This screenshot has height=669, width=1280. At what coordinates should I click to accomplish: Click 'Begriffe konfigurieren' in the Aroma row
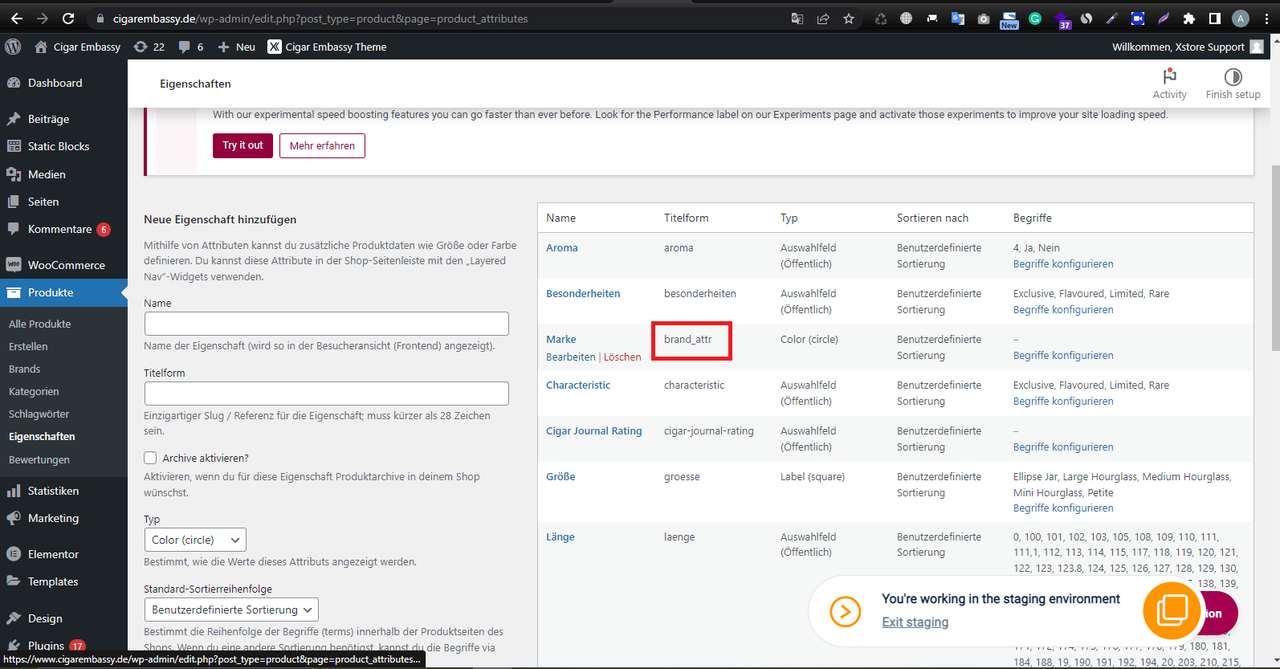1063,264
